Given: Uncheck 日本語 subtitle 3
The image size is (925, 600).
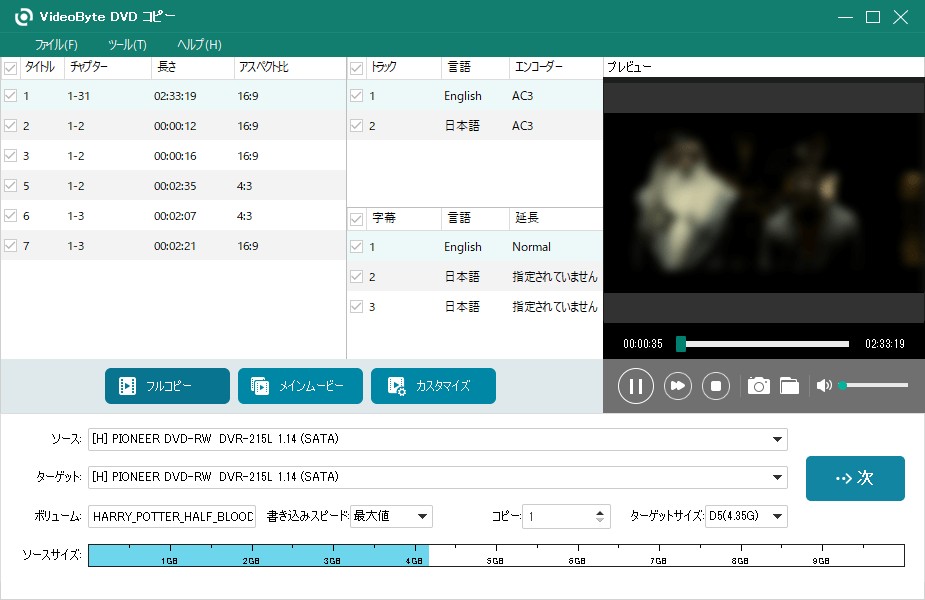Looking at the screenshot, I should (356, 307).
